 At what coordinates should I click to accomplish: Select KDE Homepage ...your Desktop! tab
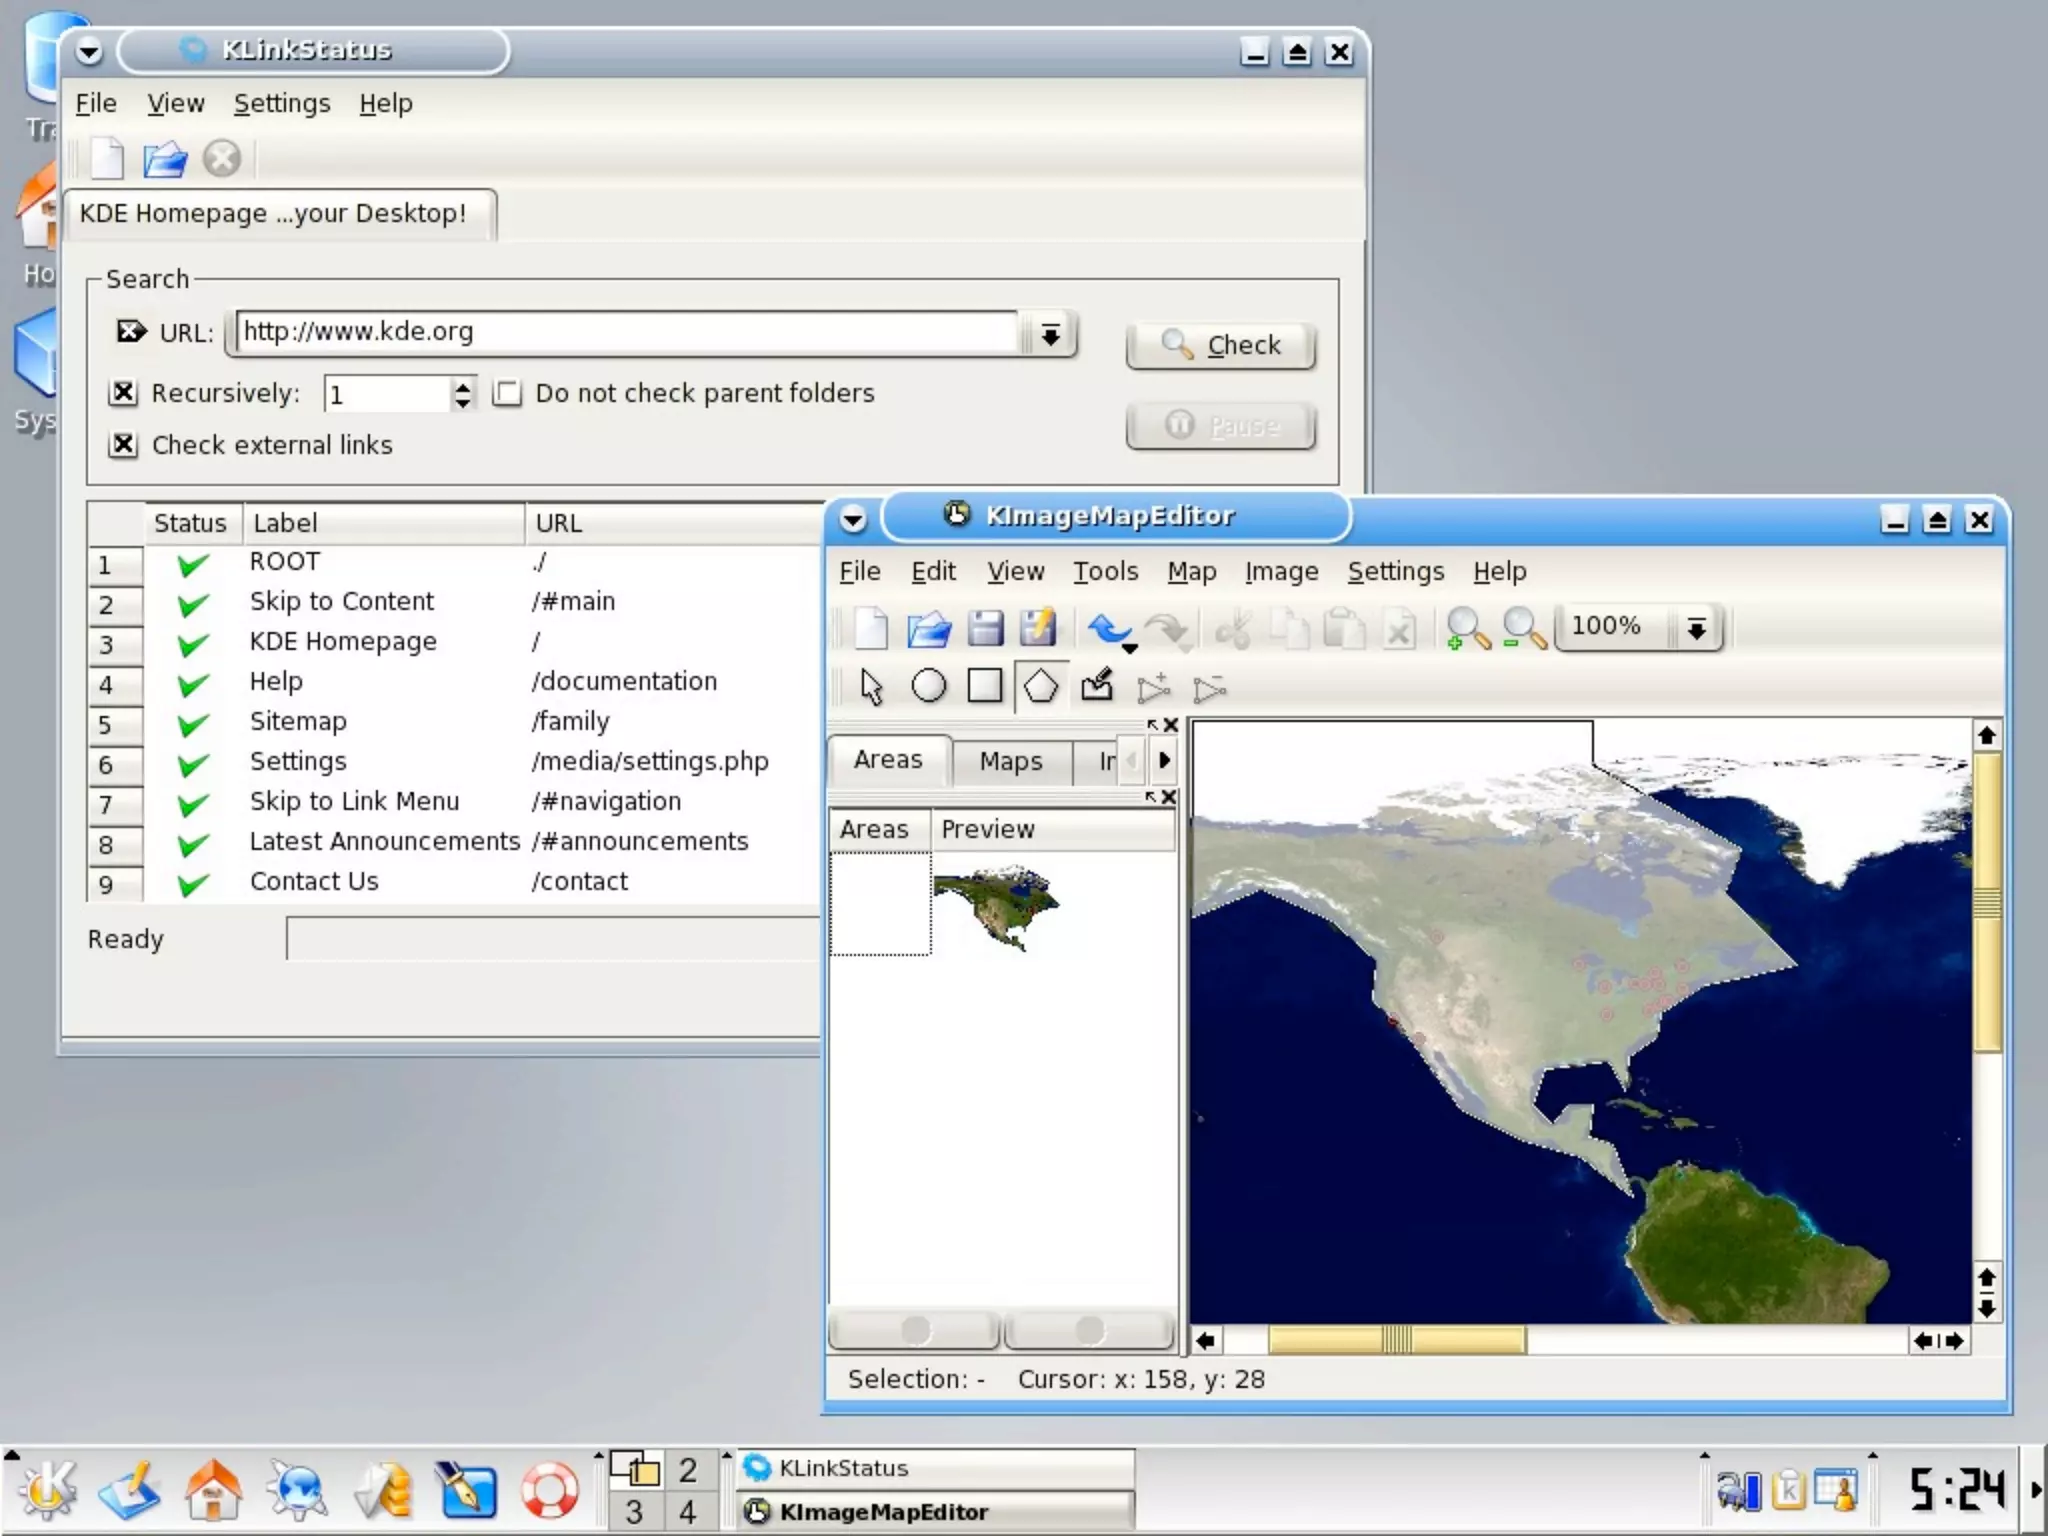click(x=279, y=214)
